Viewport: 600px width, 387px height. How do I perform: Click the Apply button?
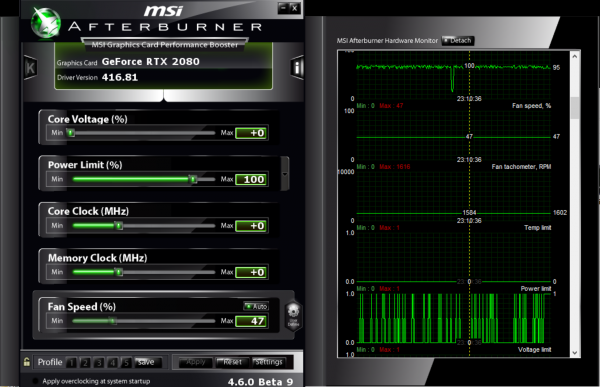tap(195, 362)
